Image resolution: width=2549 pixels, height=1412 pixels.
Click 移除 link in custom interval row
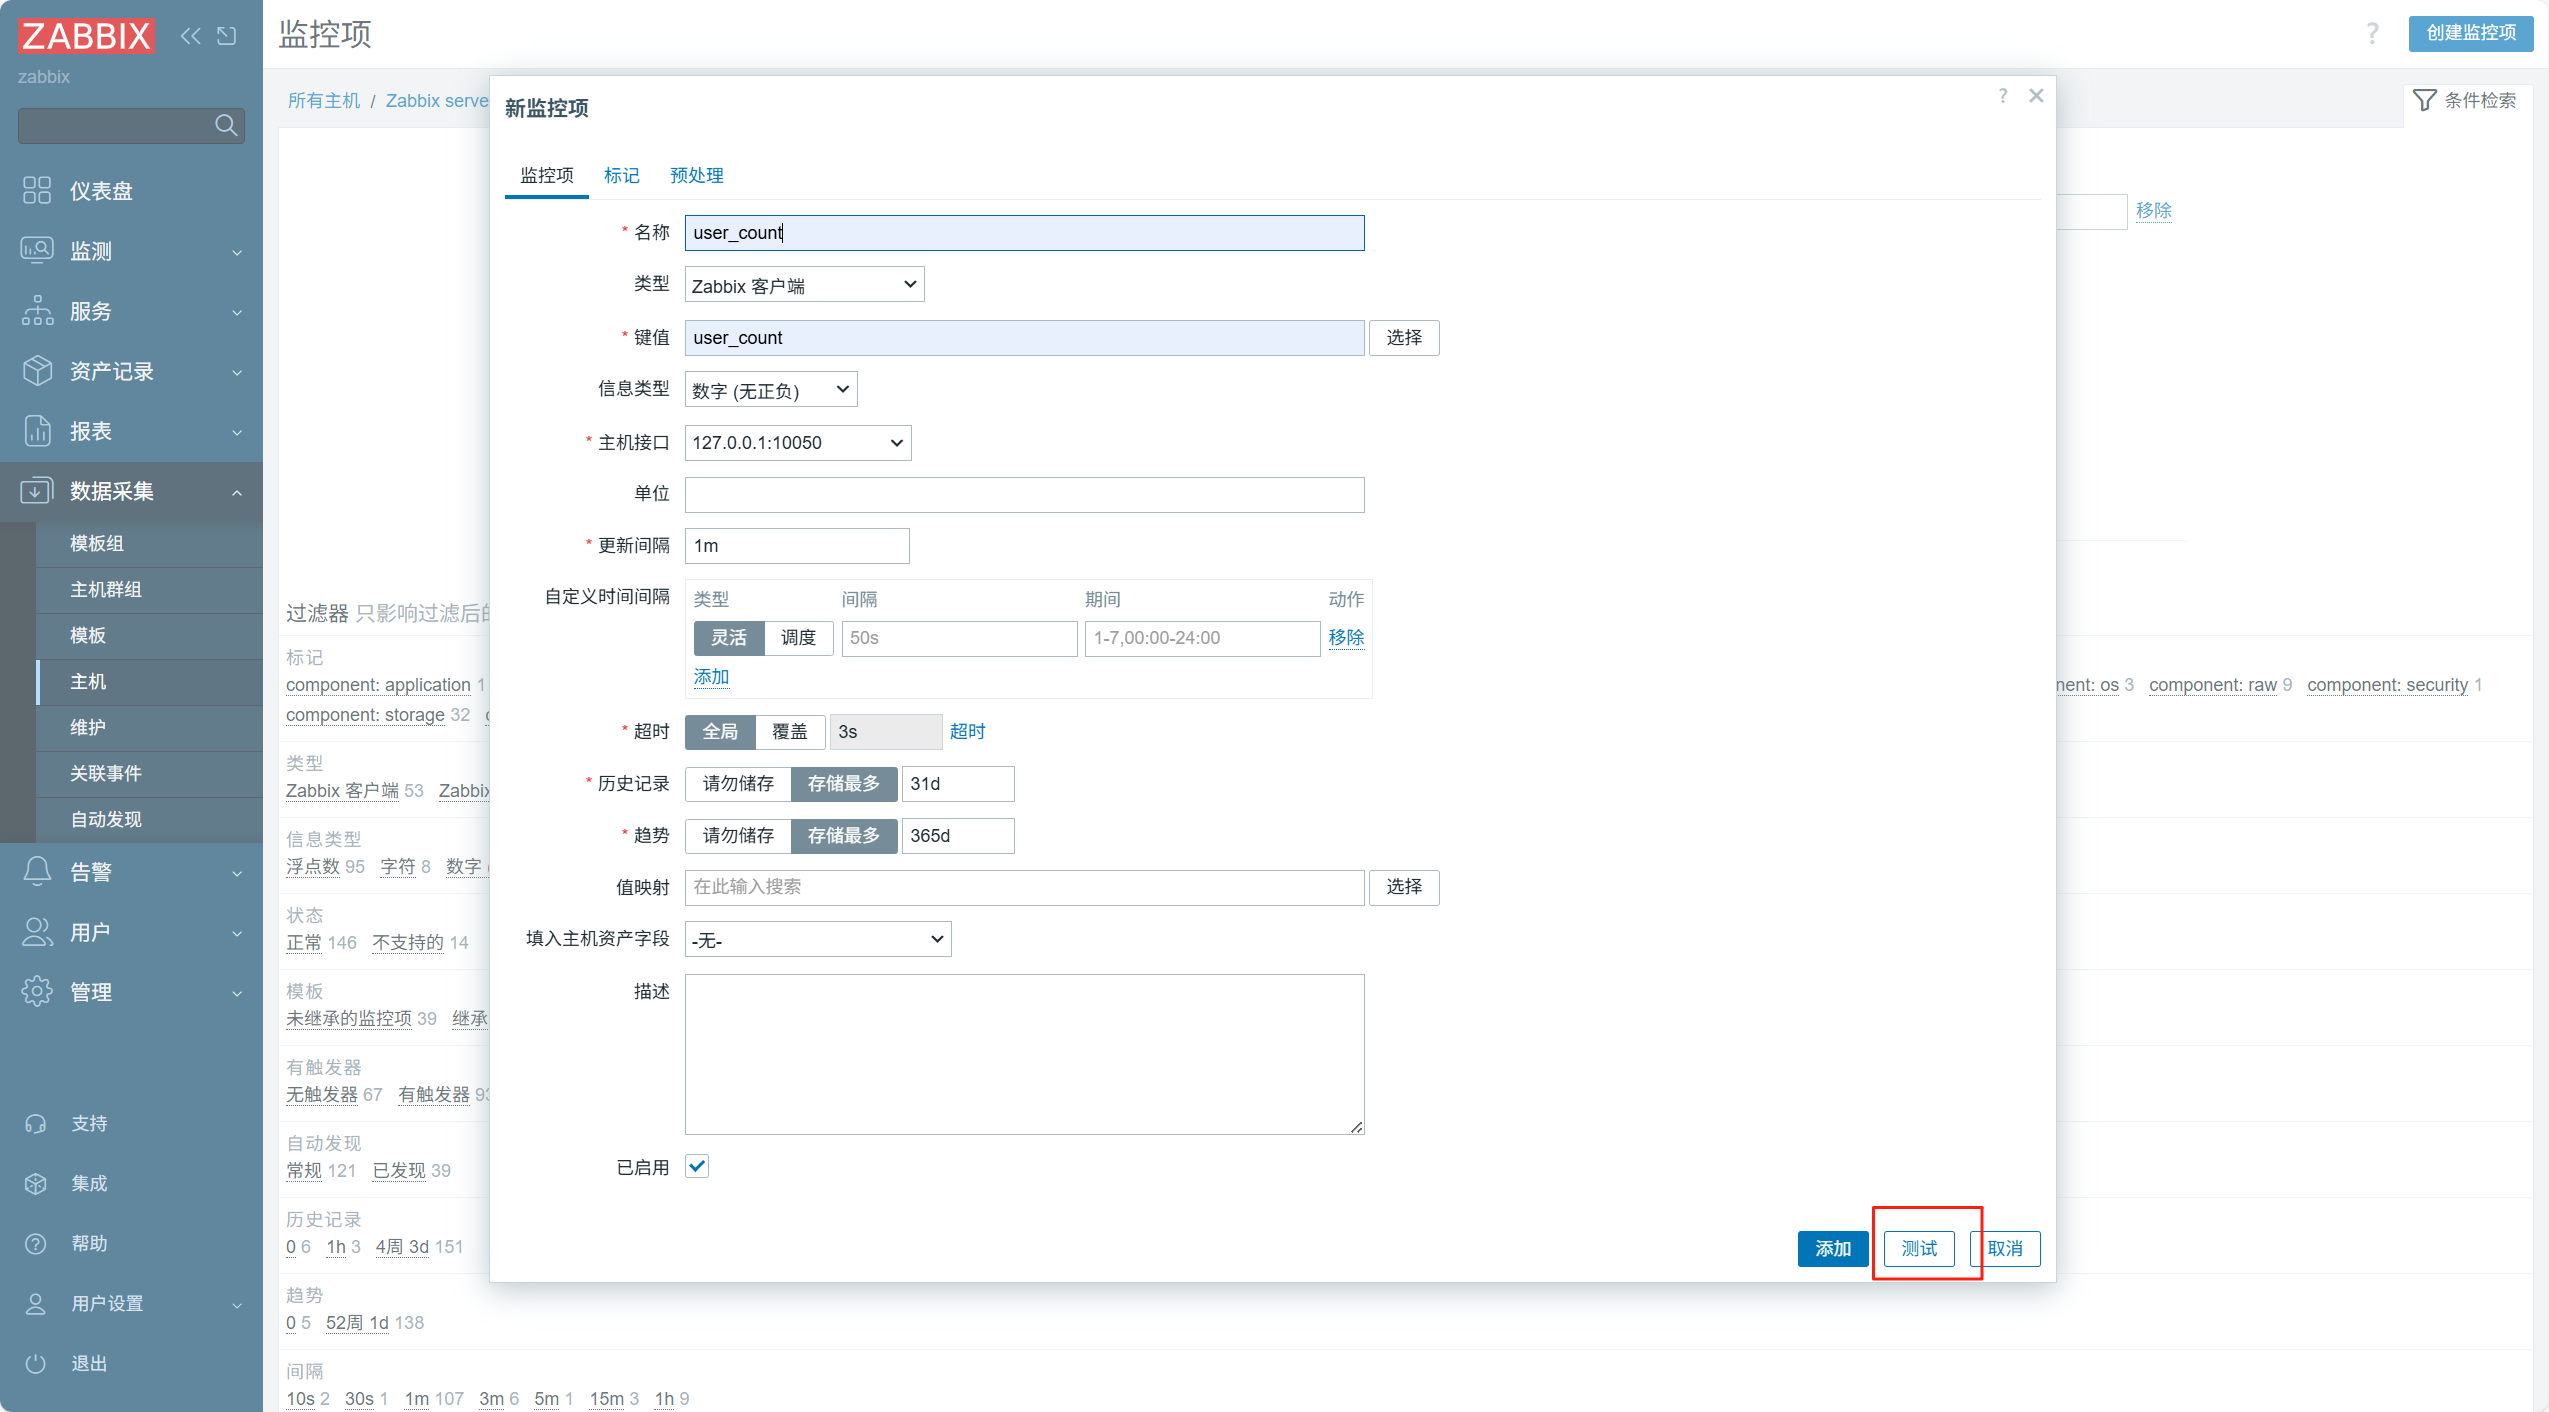coord(1346,637)
